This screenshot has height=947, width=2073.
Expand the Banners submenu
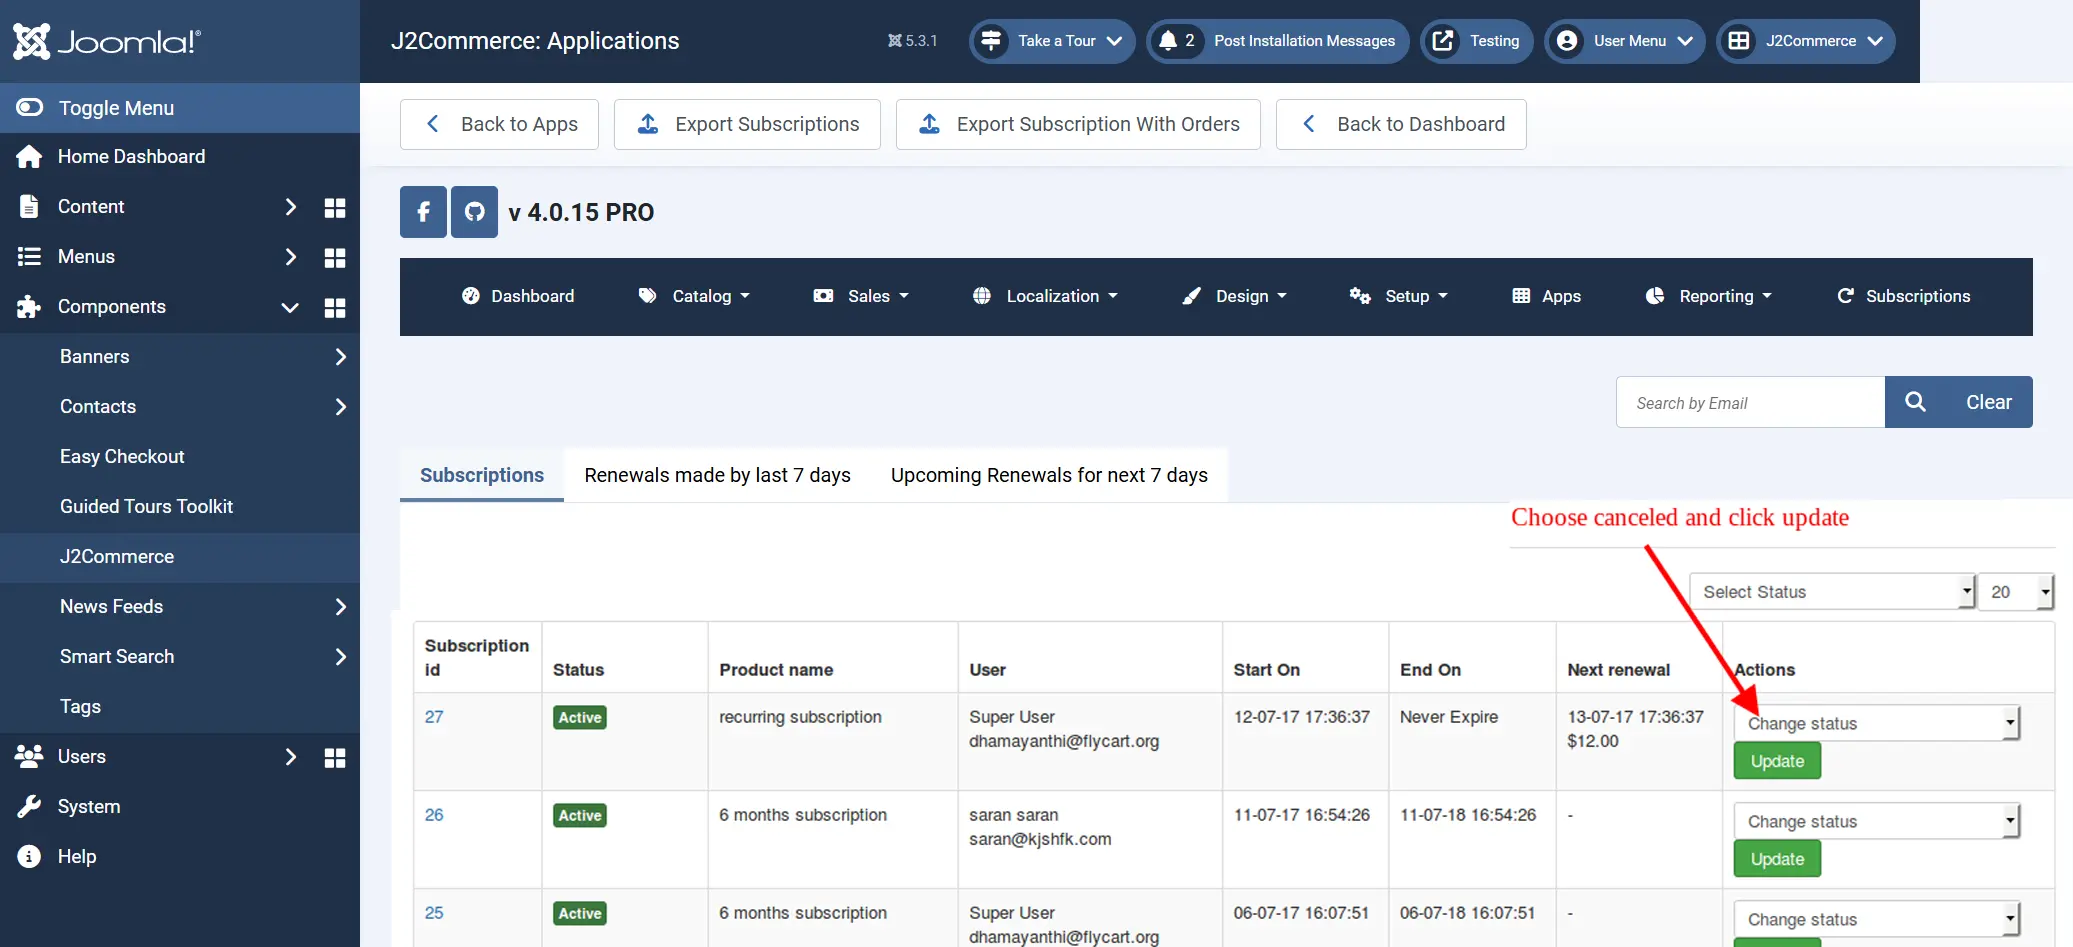[341, 357]
